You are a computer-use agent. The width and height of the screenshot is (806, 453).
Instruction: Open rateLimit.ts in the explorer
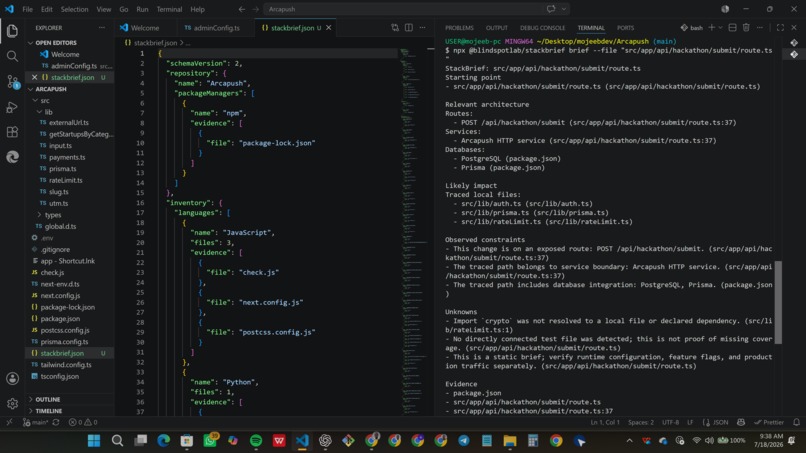(65, 180)
